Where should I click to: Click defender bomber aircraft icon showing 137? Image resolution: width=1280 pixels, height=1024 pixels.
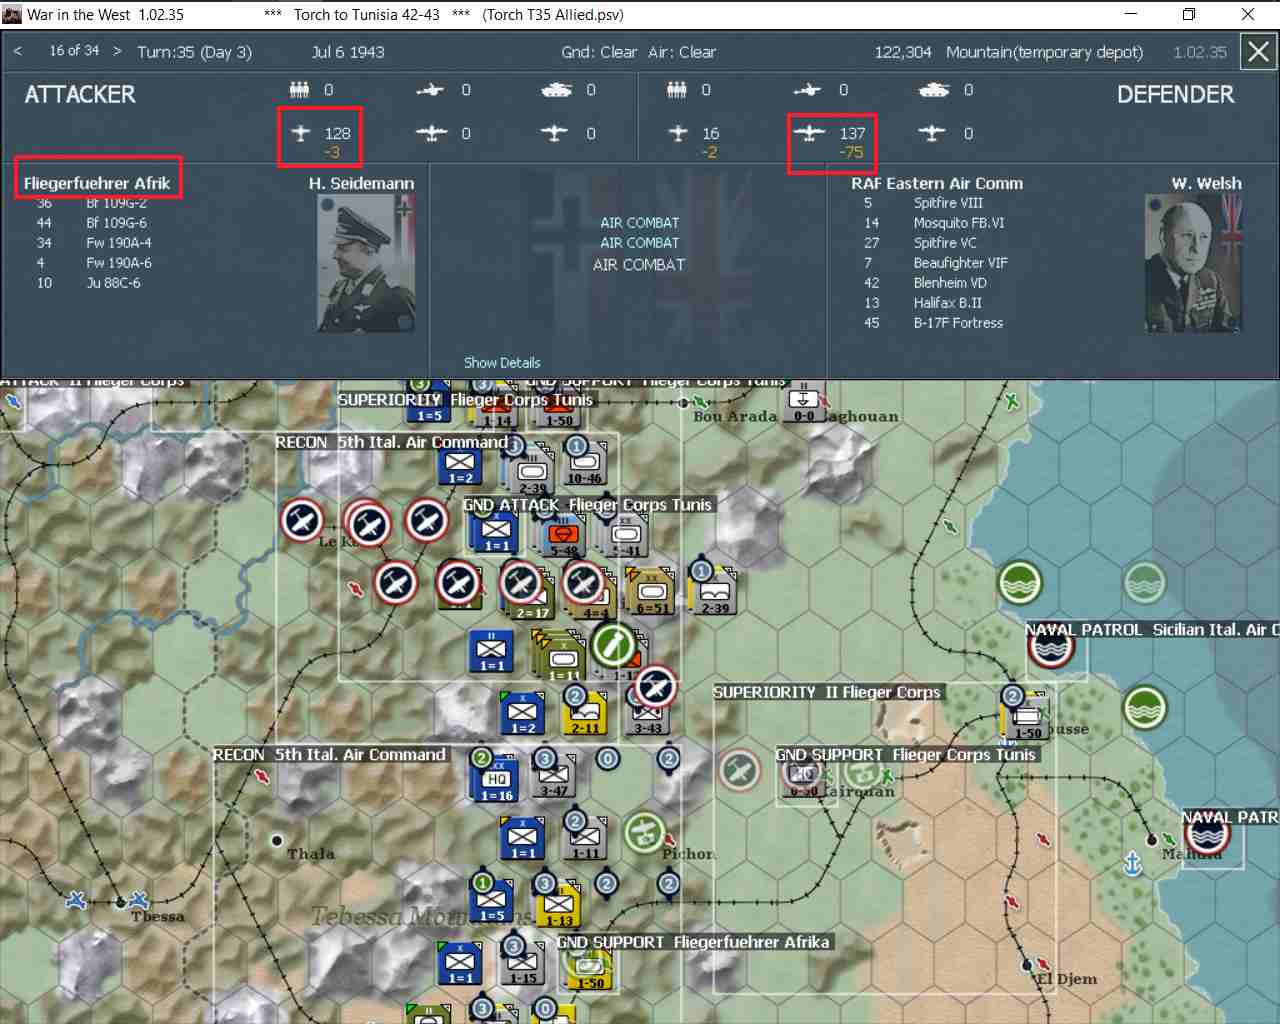[x=808, y=132]
